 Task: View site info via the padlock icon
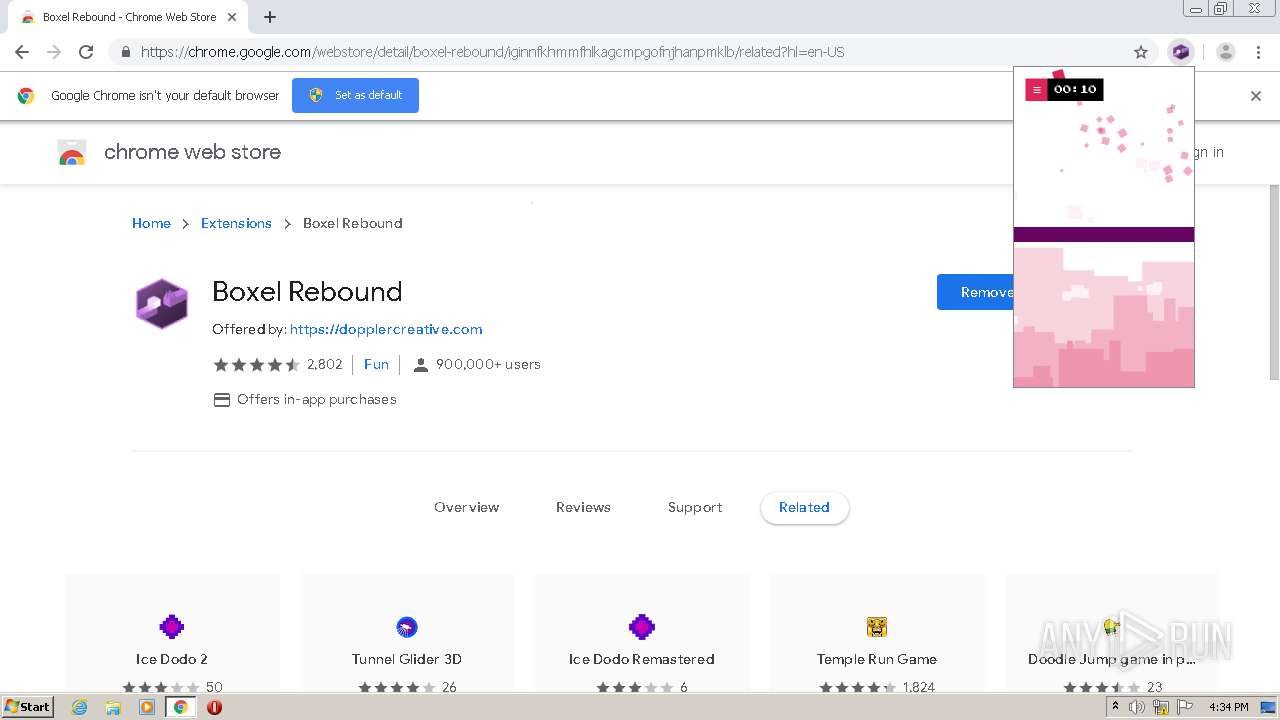click(125, 52)
